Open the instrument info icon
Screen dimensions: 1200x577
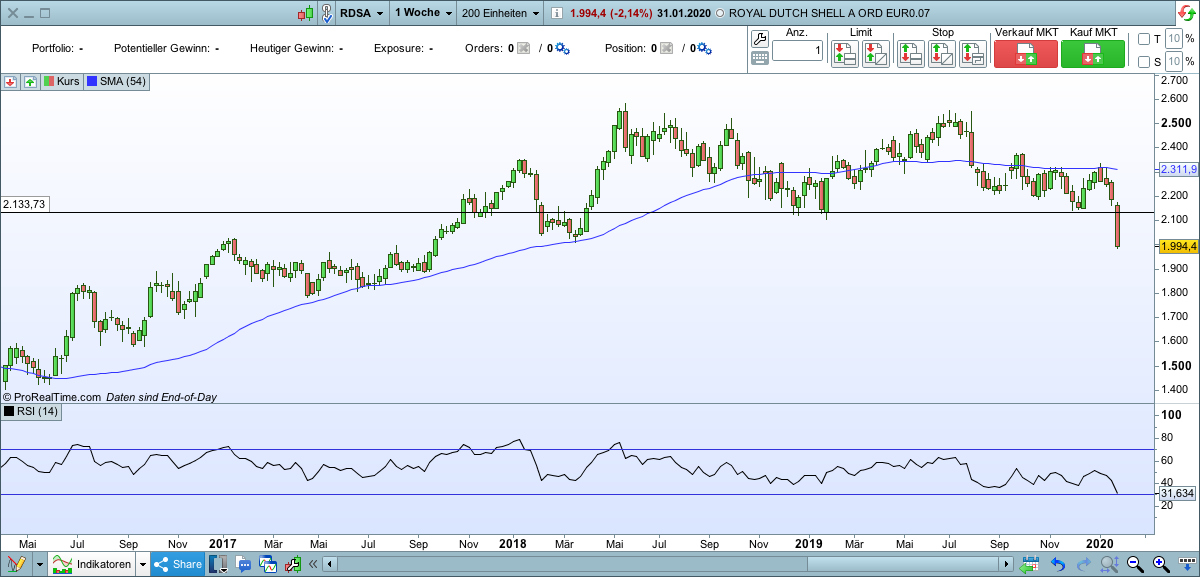(557, 13)
